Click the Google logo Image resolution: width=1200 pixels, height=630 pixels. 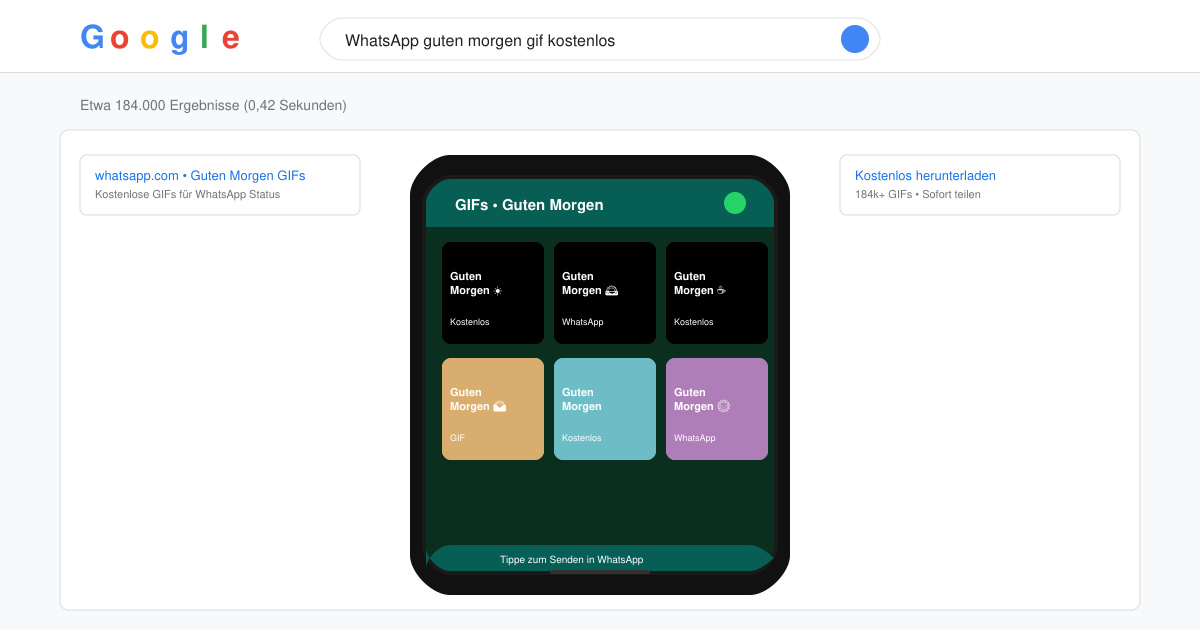pyautogui.click(x=160, y=39)
